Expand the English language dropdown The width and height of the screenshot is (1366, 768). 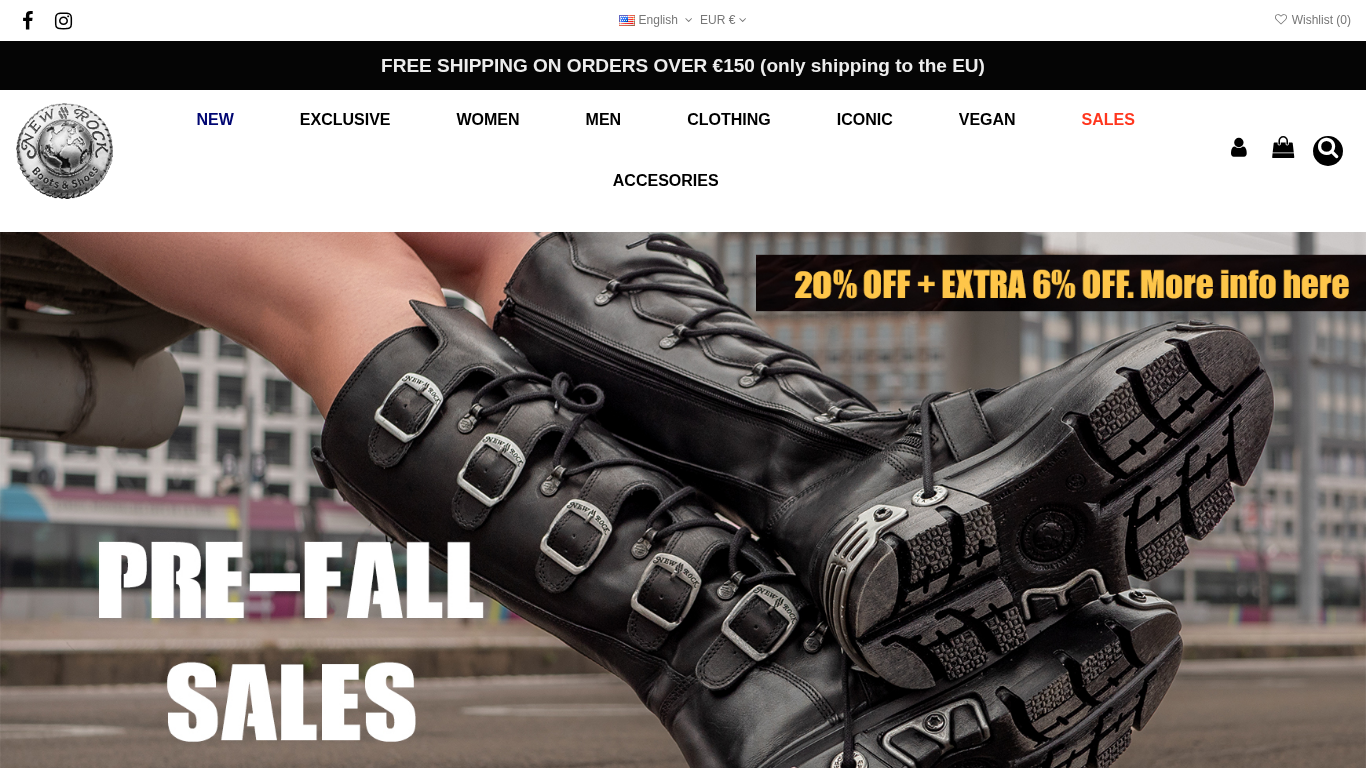click(656, 20)
